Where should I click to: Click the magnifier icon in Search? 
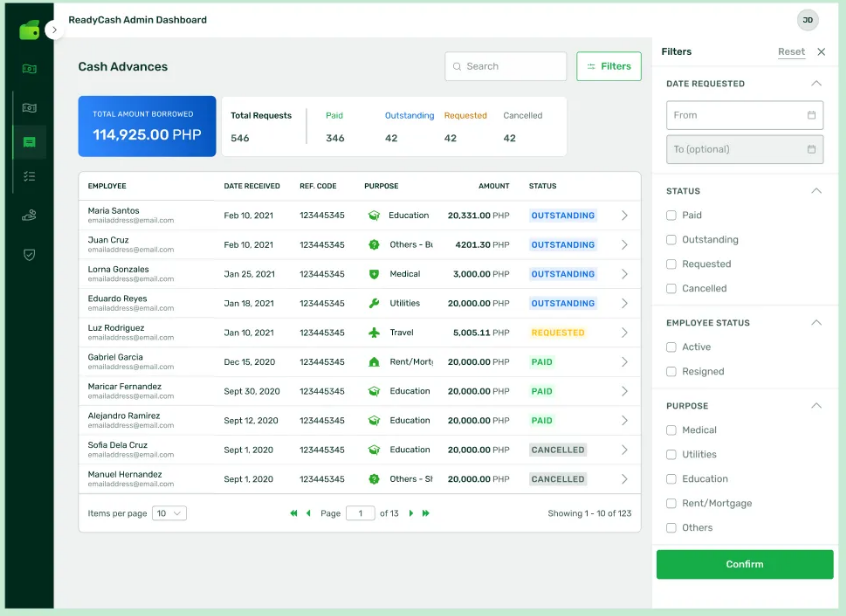457,66
